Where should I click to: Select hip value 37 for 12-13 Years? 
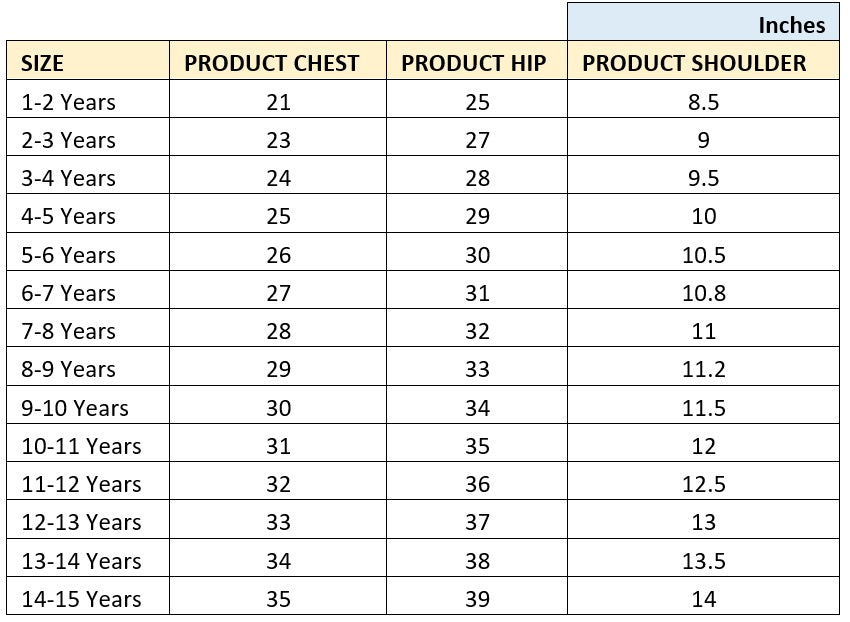point(478,522)
